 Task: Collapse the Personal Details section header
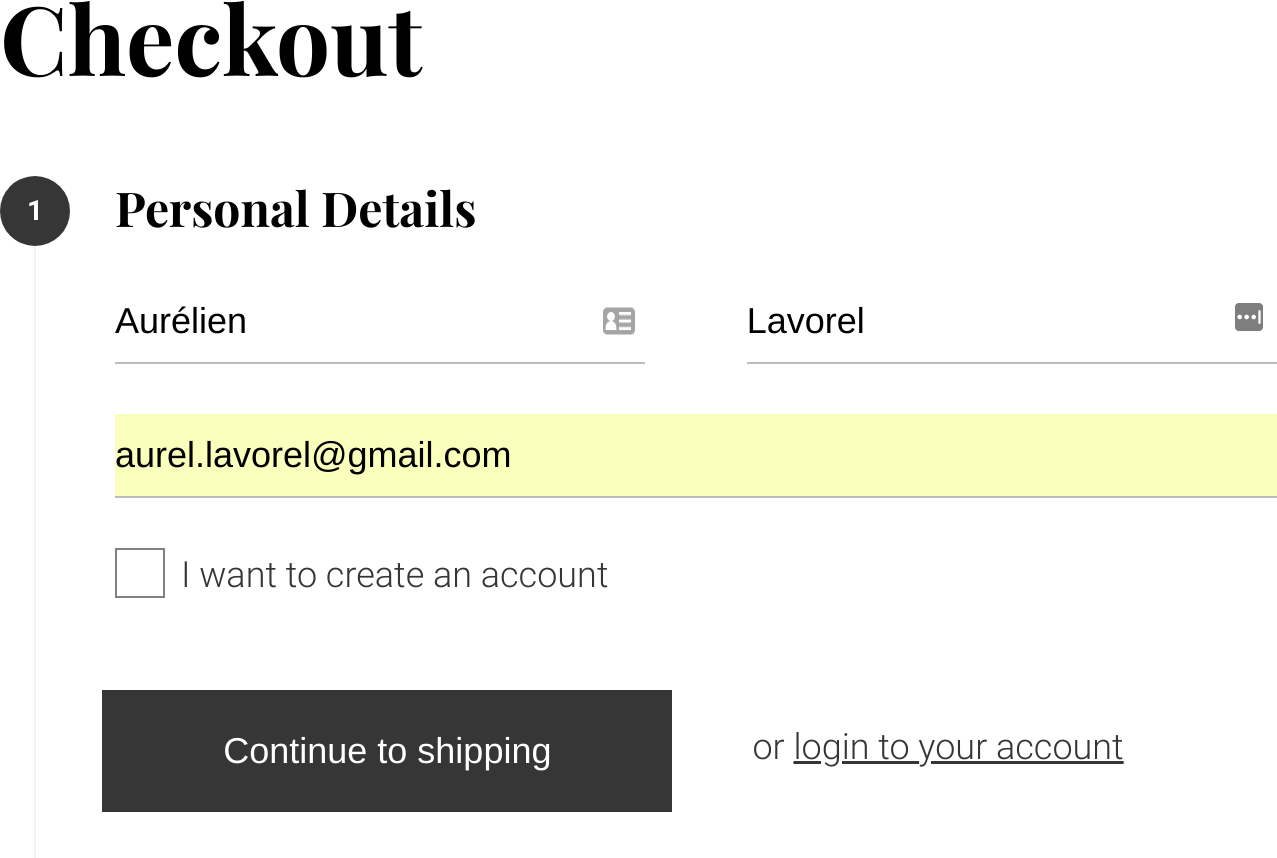tap(295, 210)
